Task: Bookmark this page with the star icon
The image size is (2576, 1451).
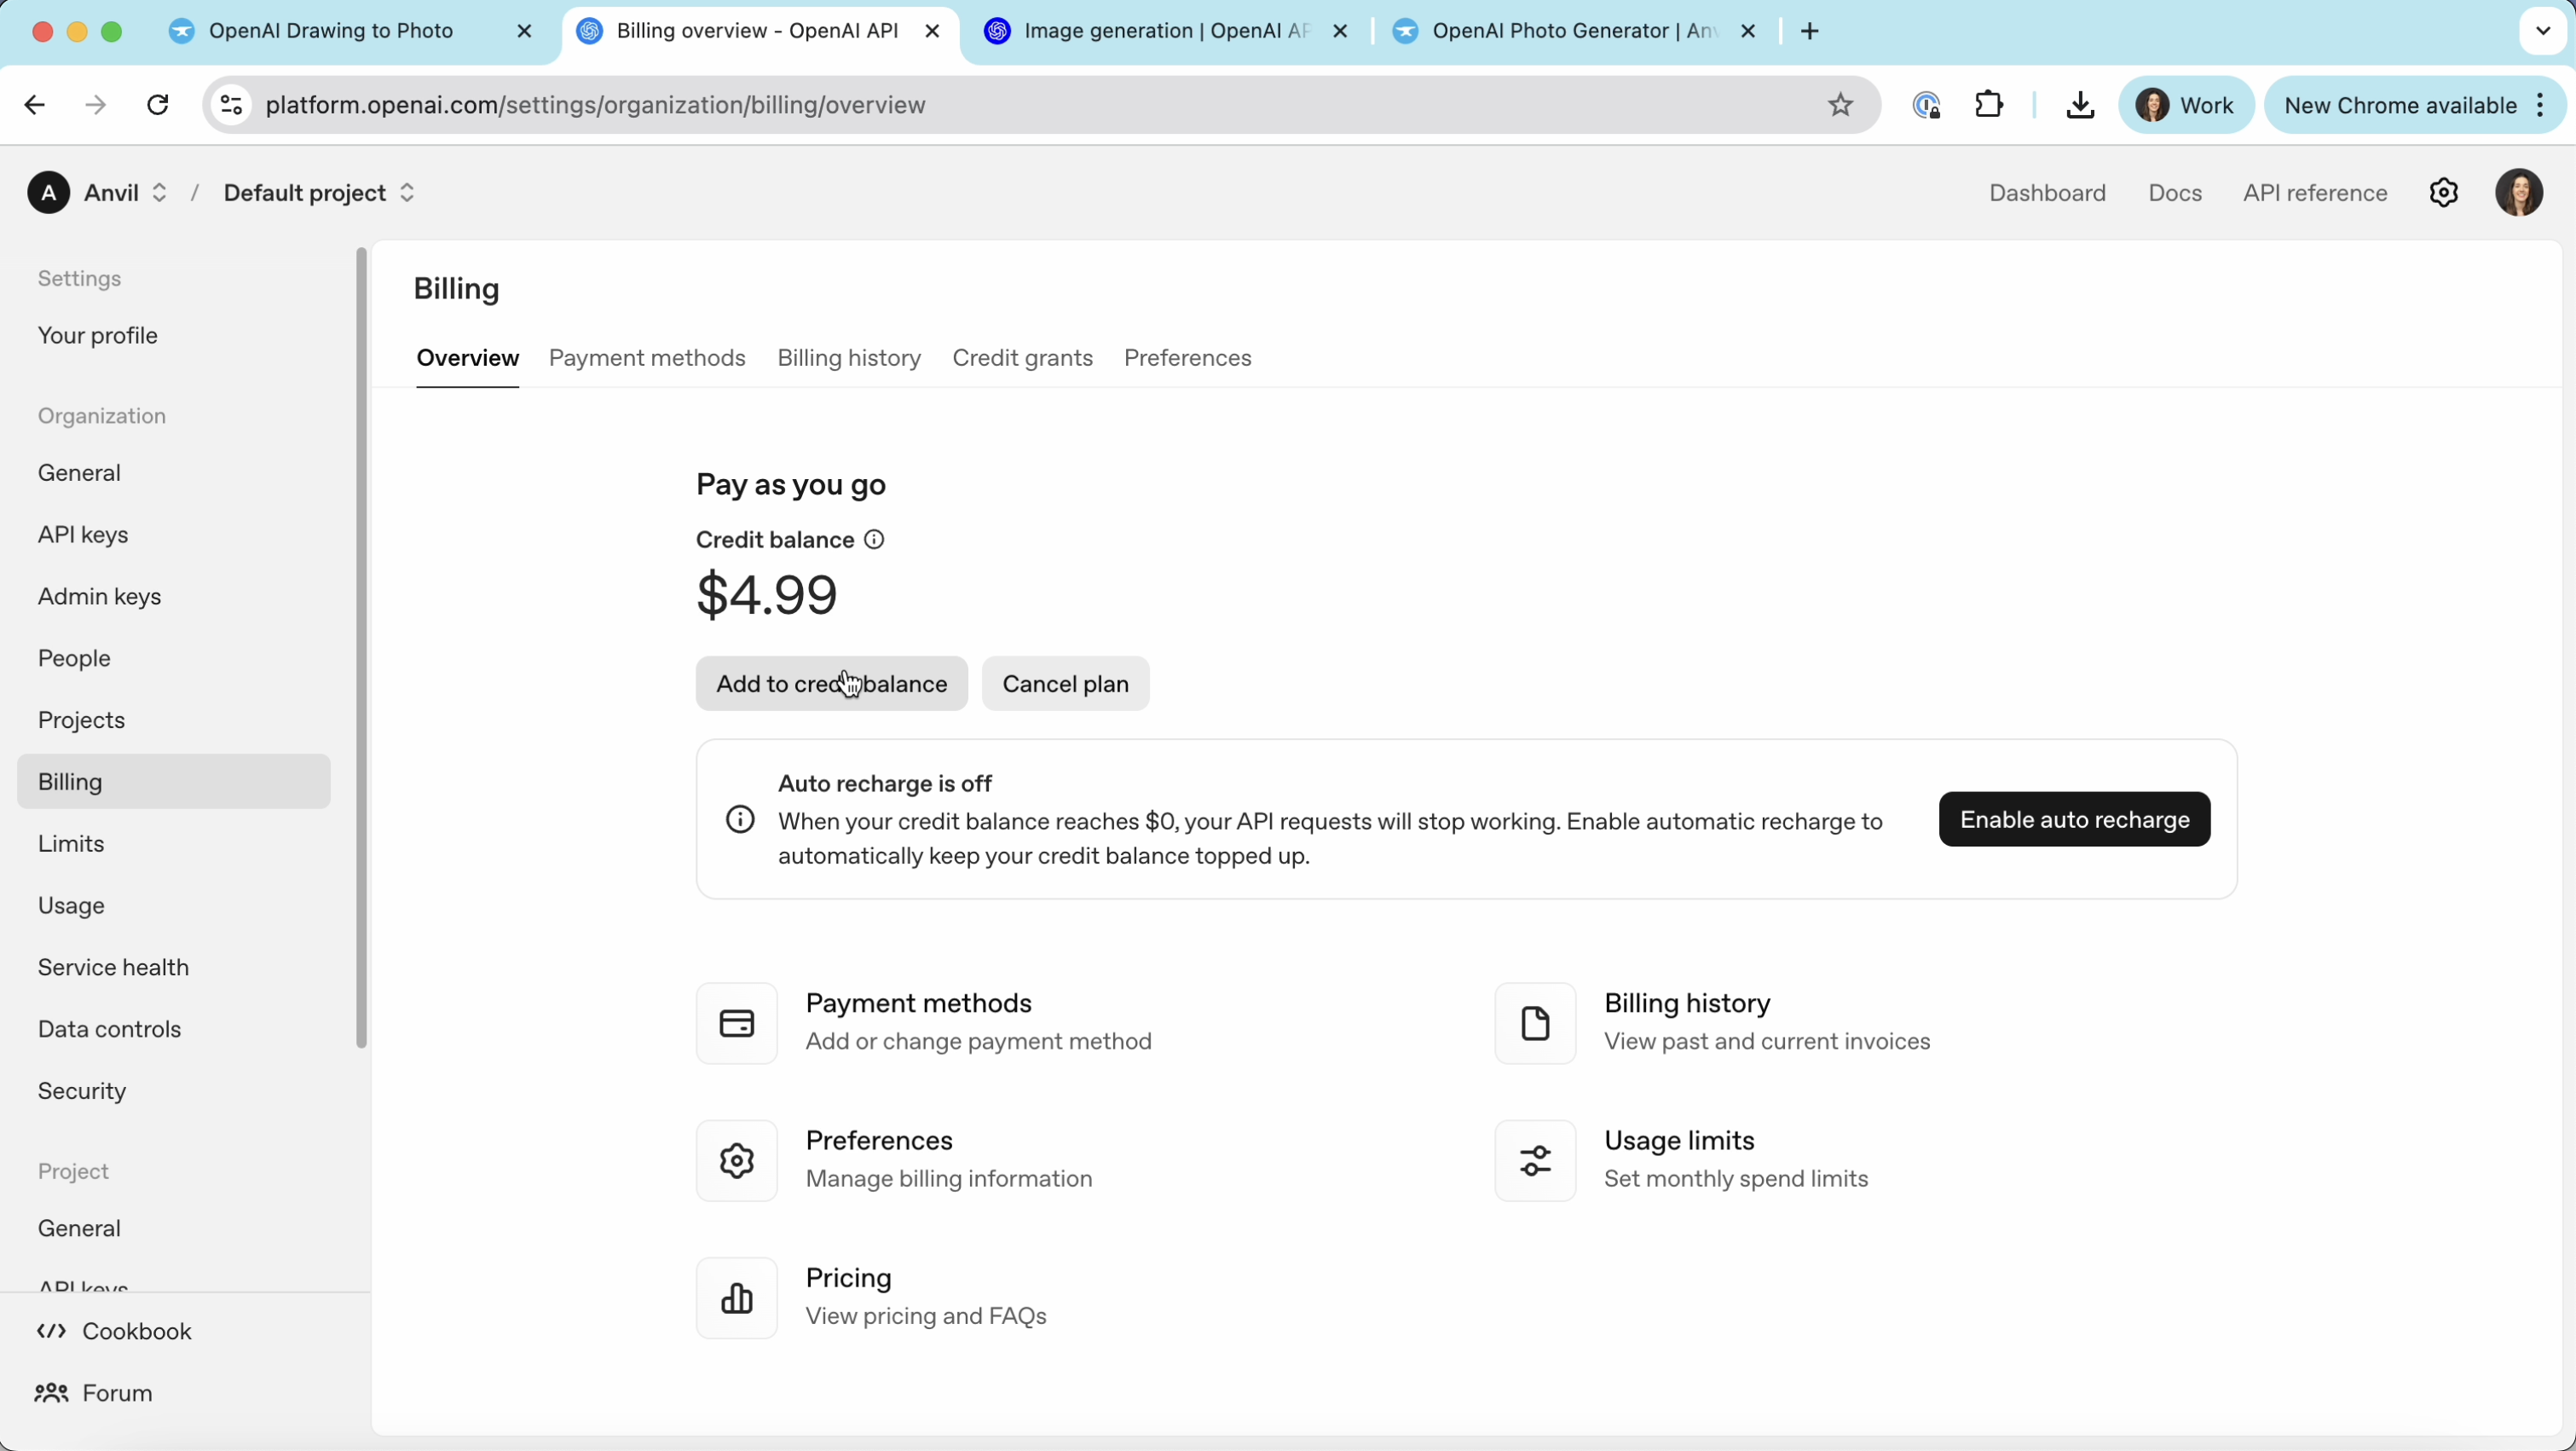Action: 1840,105
